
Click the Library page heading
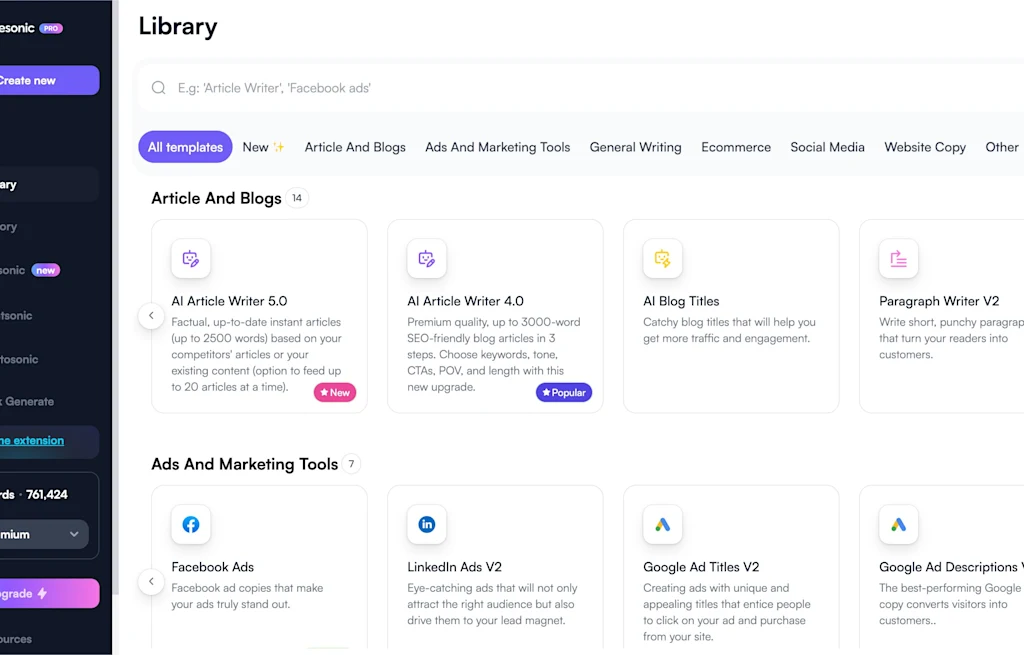178,27
